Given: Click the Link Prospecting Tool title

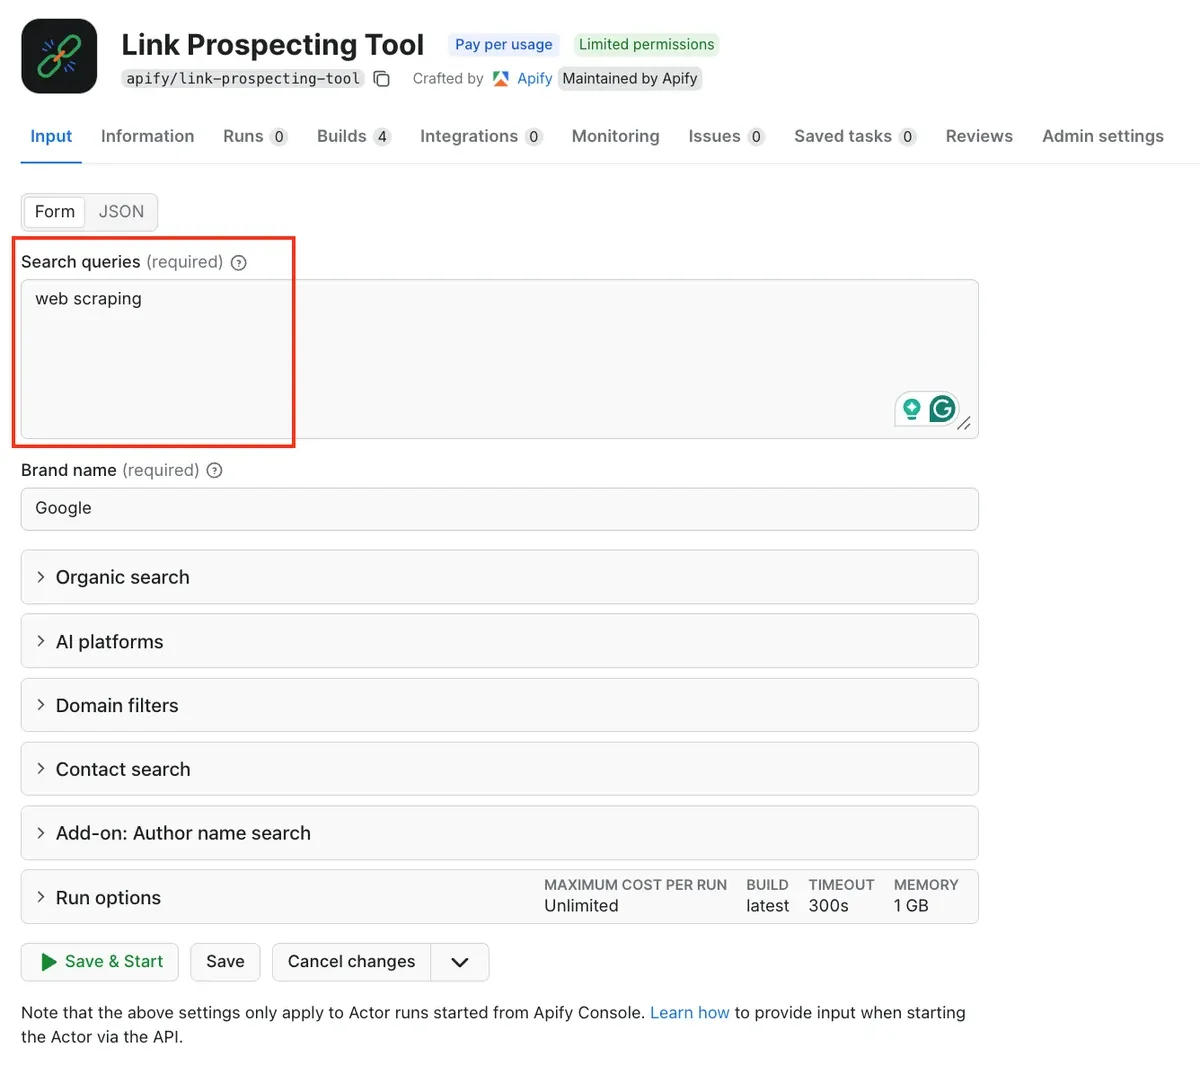Looking at the screenshot, I should [272, 45].
